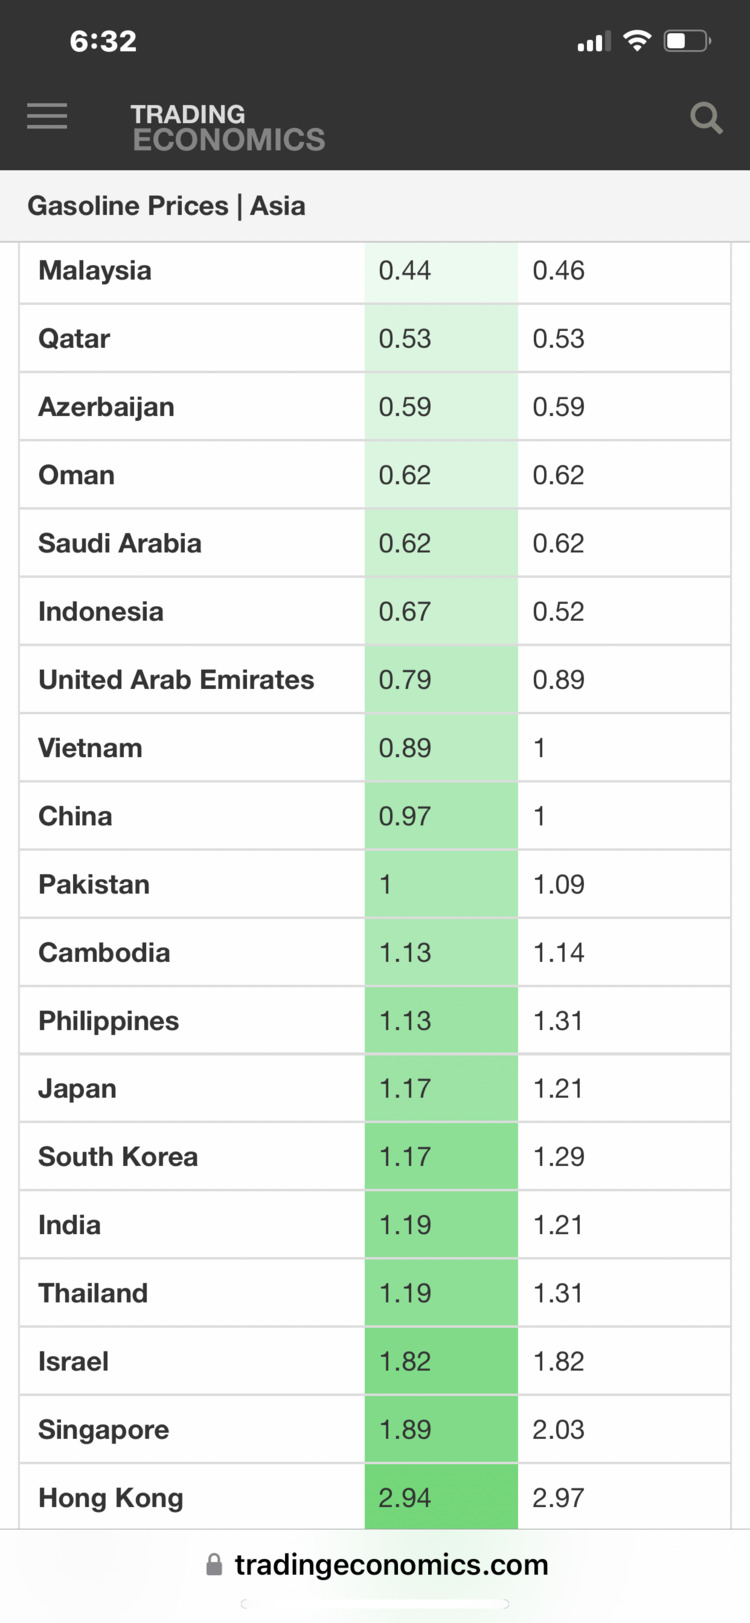
Task: Open the Qatar country link
Action: pos(74,339)
